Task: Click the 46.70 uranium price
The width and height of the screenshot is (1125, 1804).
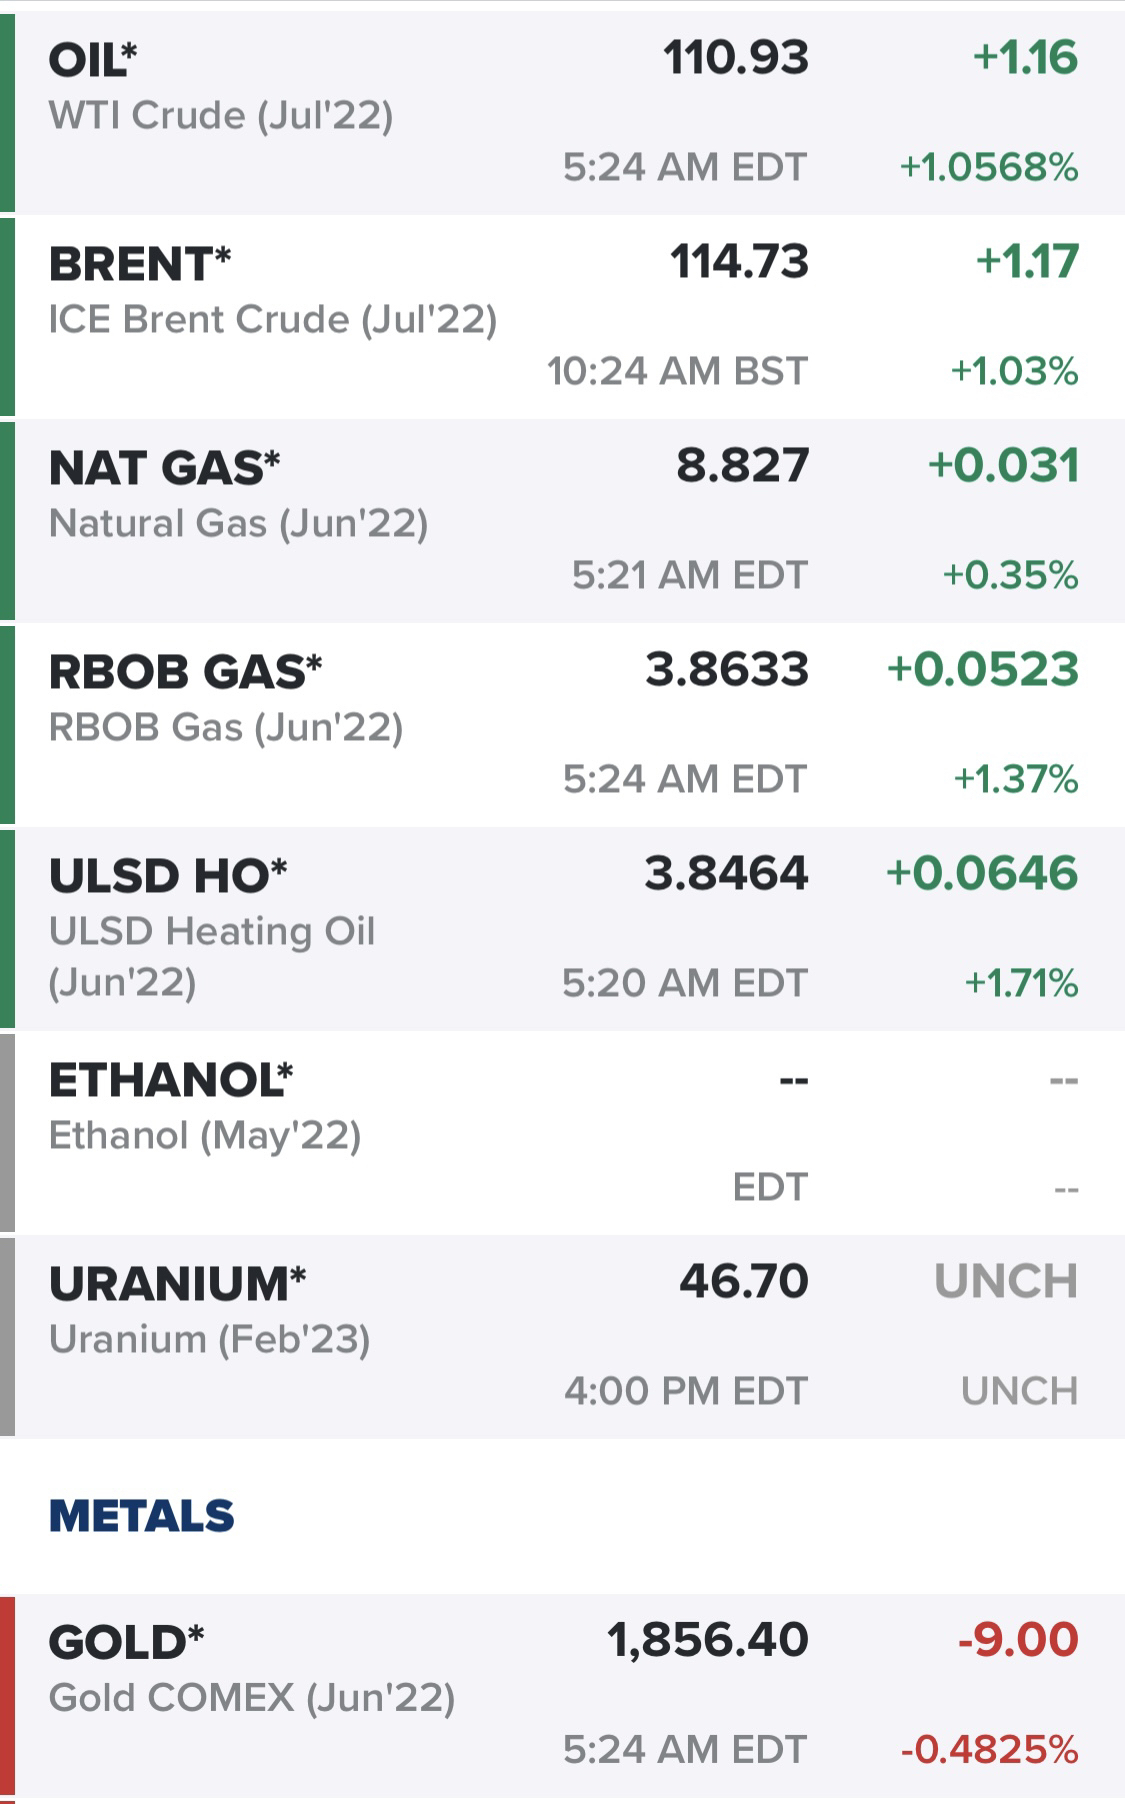Action: tap(743, 1282)
